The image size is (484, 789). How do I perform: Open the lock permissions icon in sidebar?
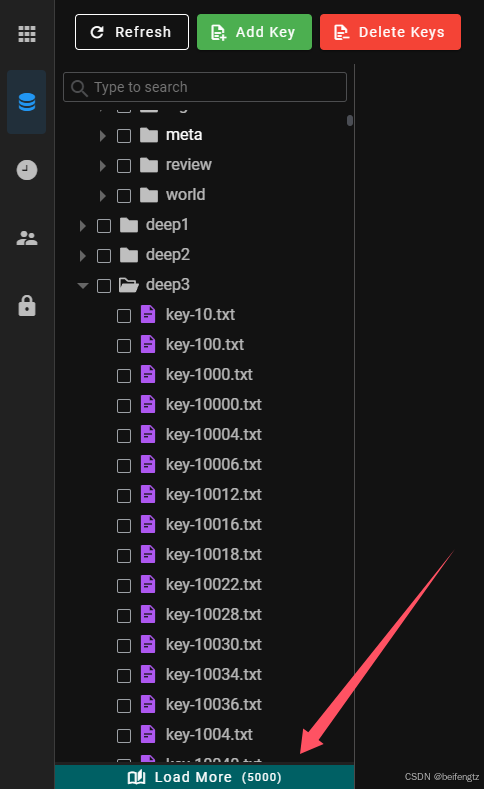pos(27,306)
